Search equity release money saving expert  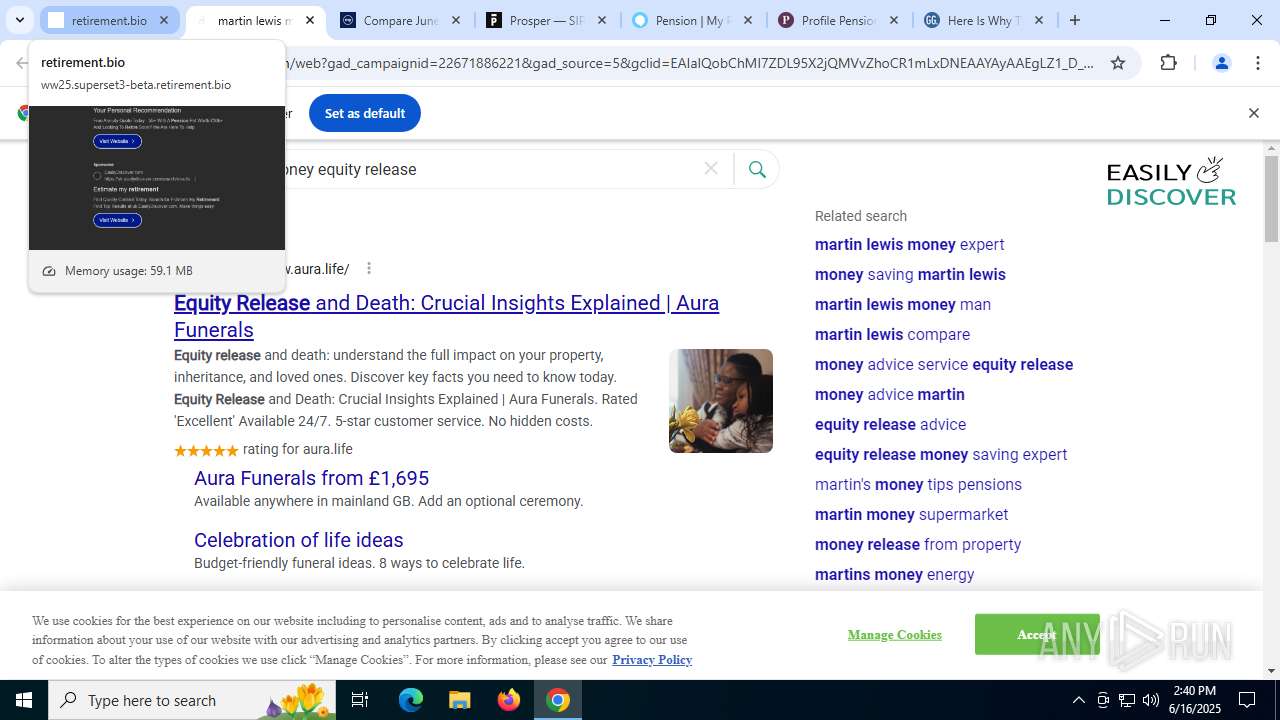click(941, 454)
